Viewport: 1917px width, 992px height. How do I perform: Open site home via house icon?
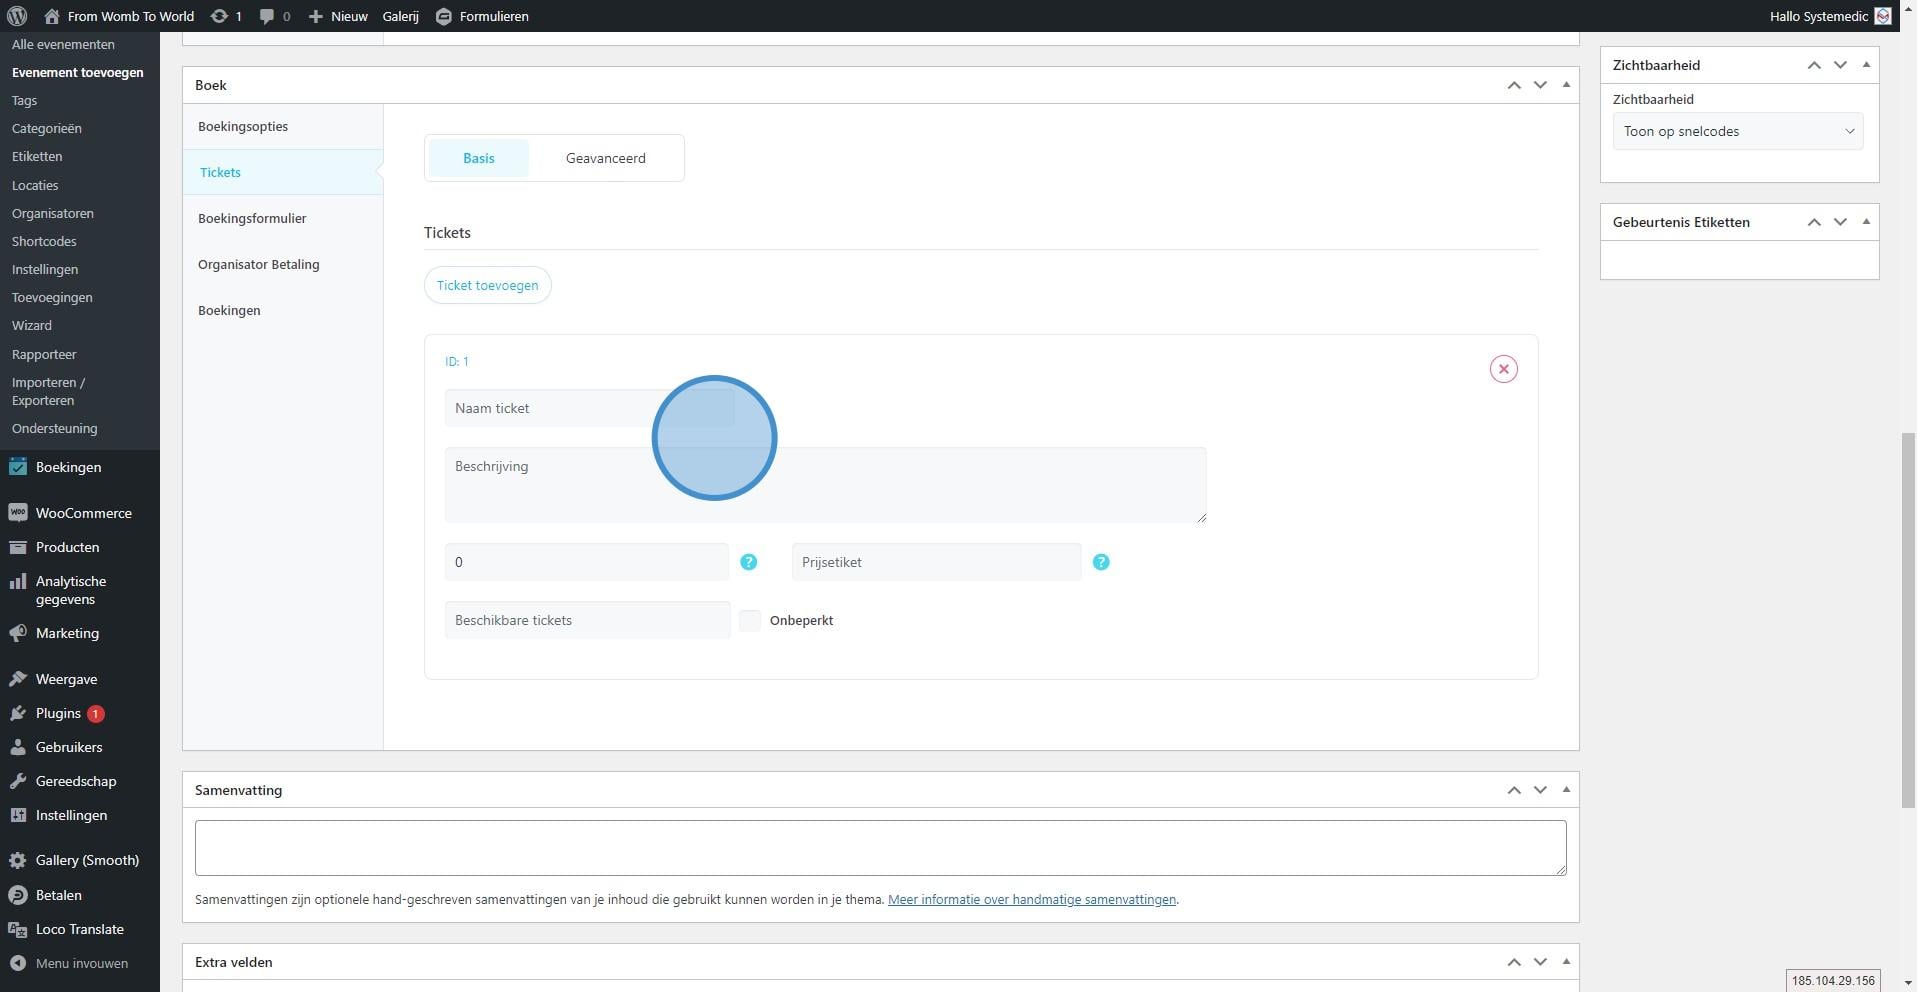[52, 16]
